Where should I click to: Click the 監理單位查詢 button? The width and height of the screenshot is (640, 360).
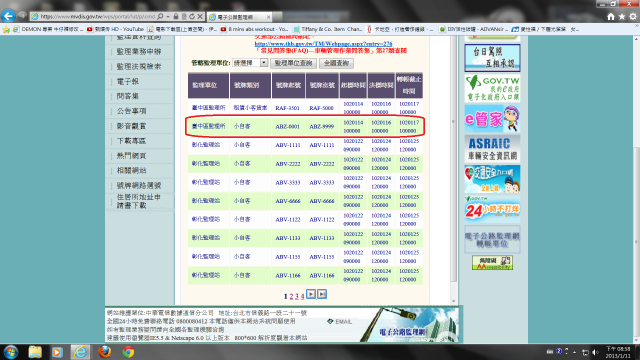(x=293, y=63)
